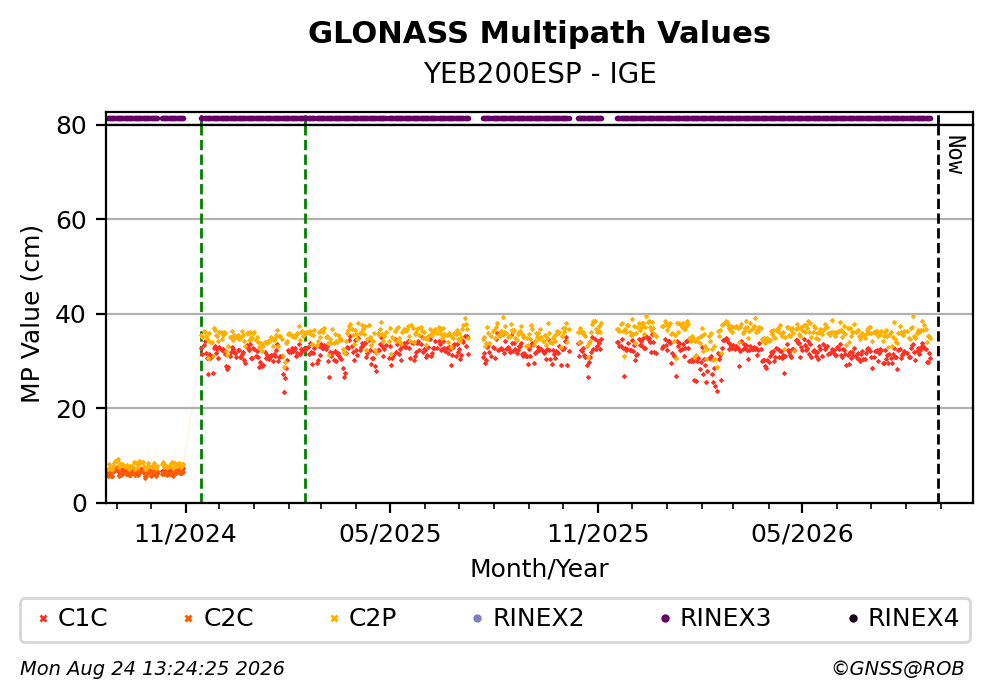Select the C1C legend label
Screen dimensions: 993x699
82,618
